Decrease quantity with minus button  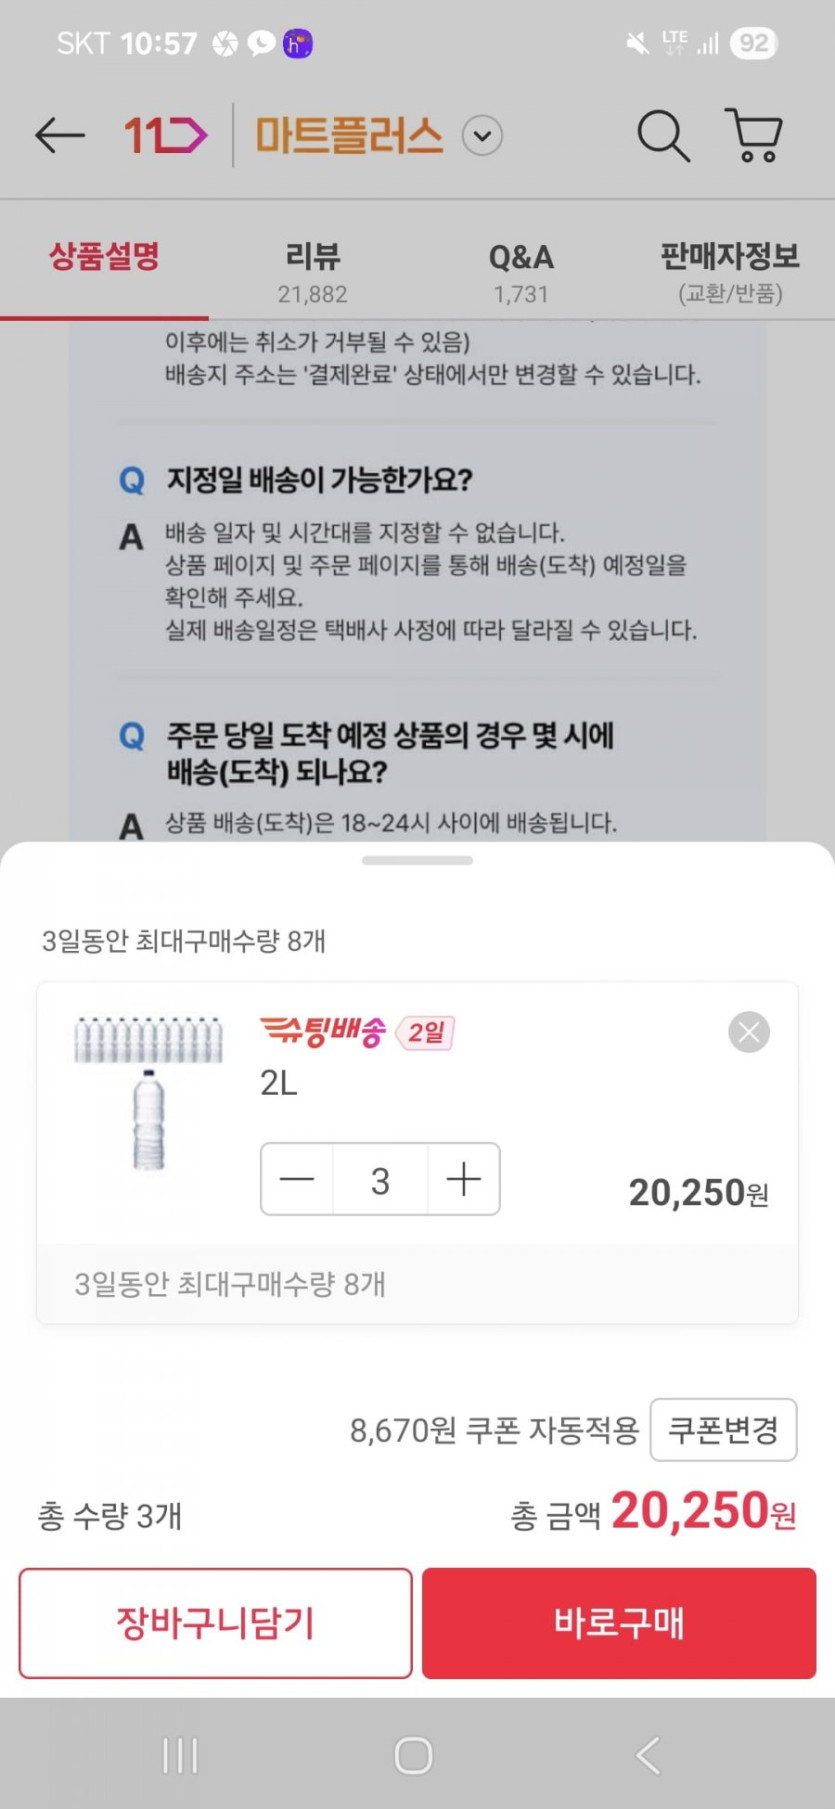pyautogui.click(x=297, y=1179)
